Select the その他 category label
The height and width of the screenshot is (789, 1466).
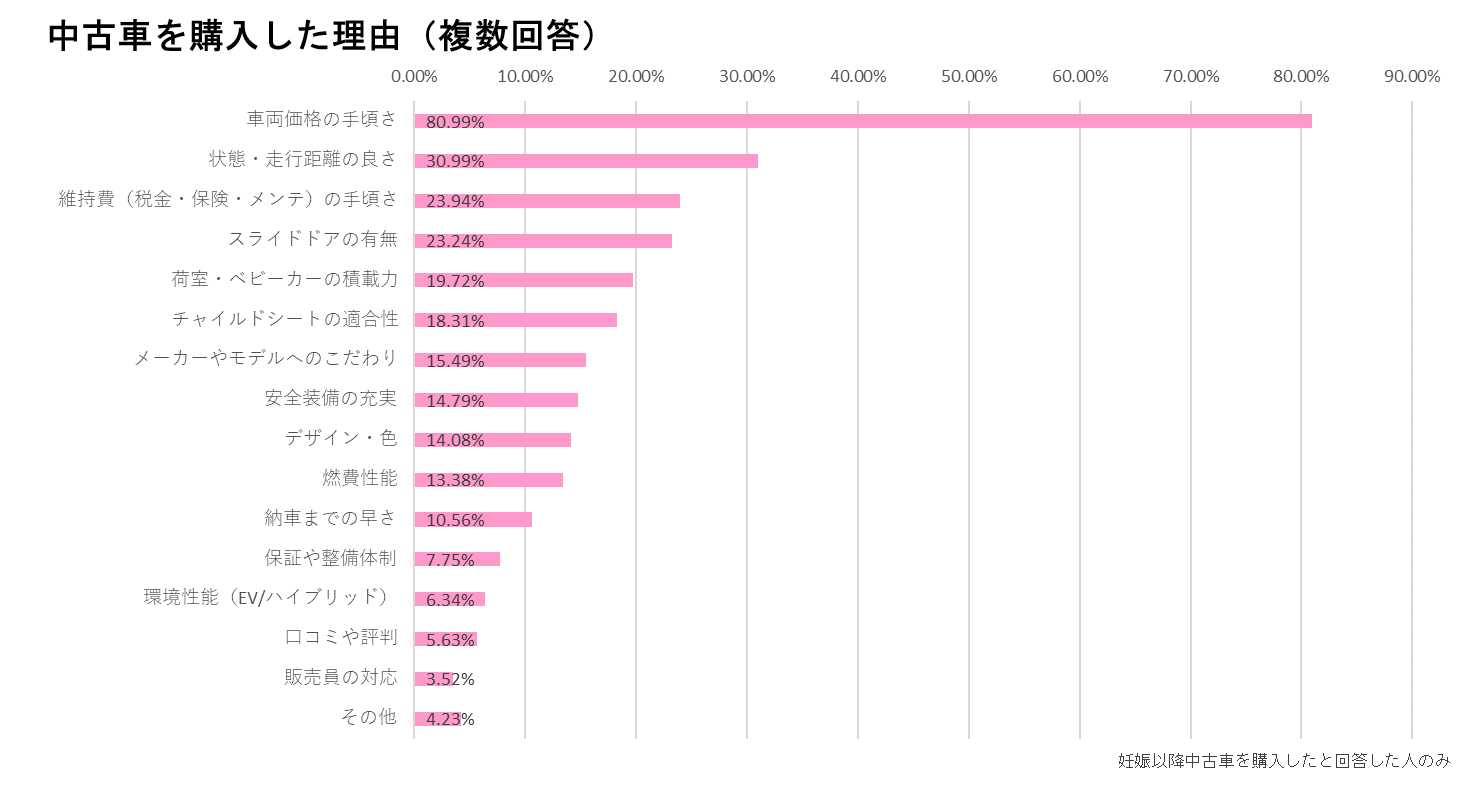click(x=368, y=717)
